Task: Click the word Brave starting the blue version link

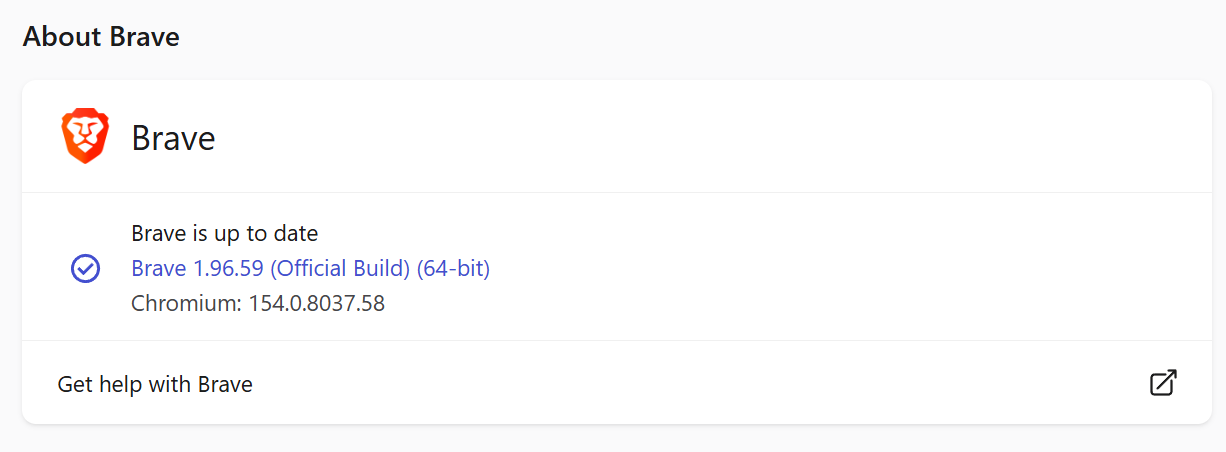Action: pyautogui.click(x=158, y=268)
